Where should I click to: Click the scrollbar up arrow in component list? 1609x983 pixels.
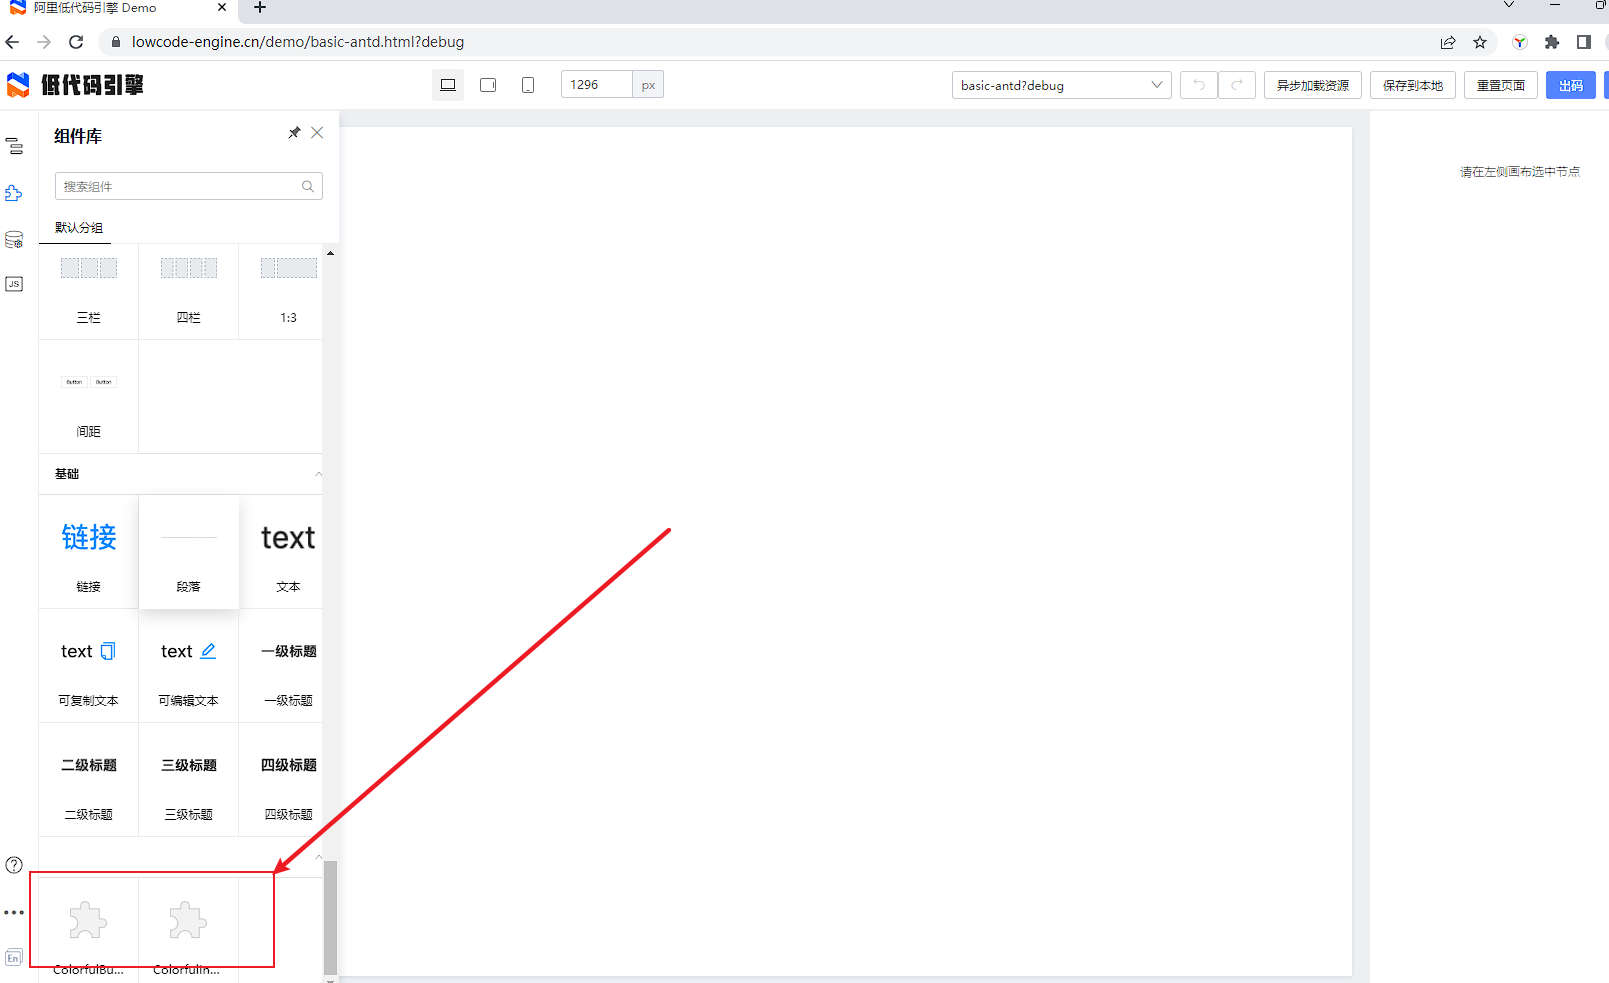pyautogui.click(x=330, y=253)
